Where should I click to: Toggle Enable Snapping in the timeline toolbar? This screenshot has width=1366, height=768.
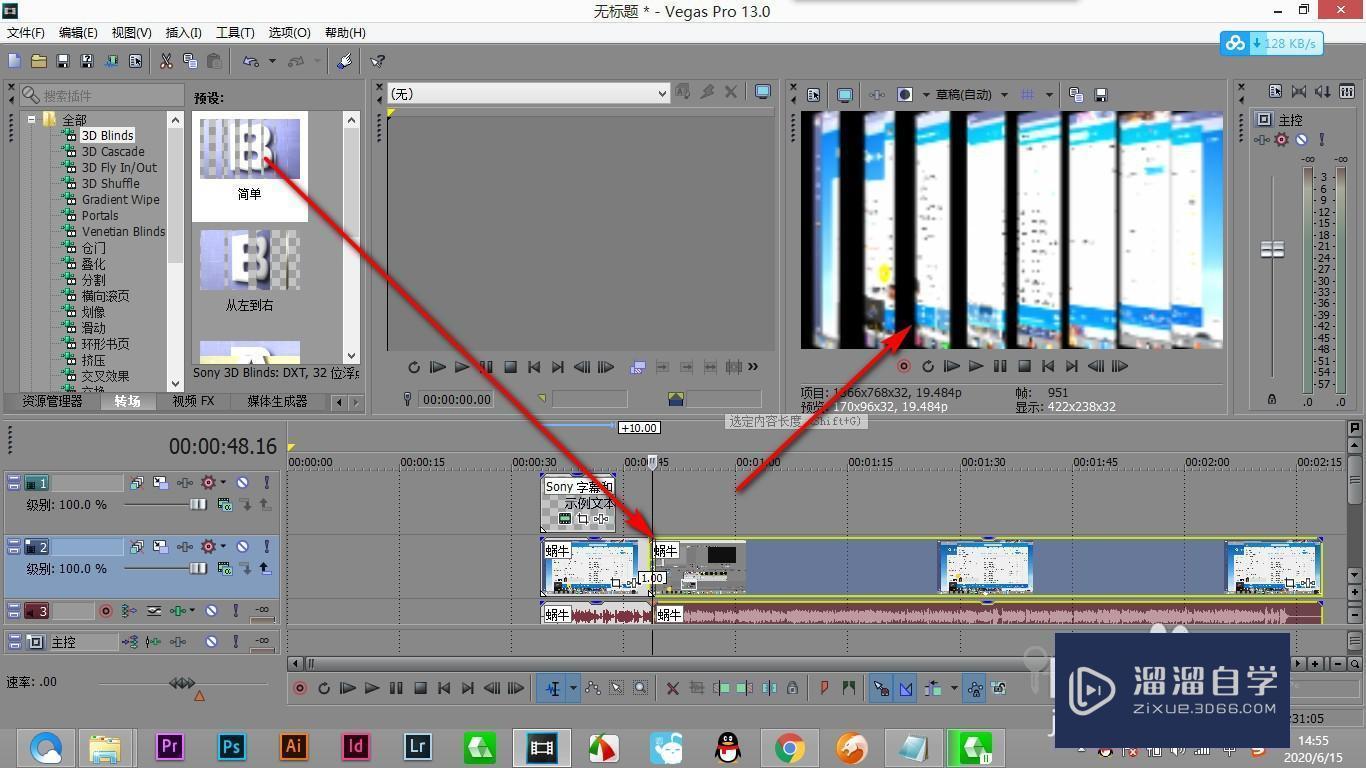click(x=881, y=688)
